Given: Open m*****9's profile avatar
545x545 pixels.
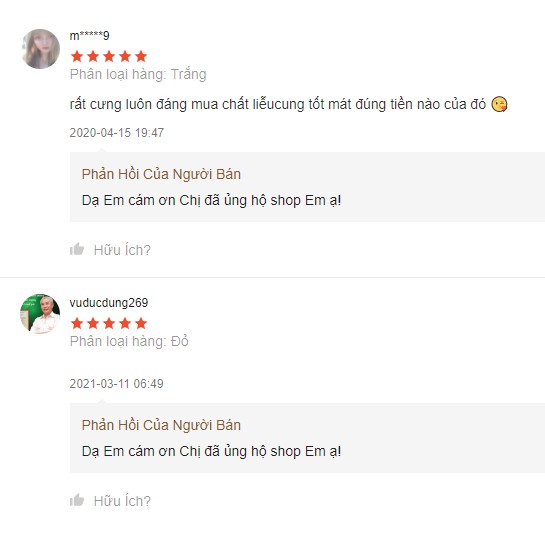Looking at the screenshot, I should [x=40, y=49].
